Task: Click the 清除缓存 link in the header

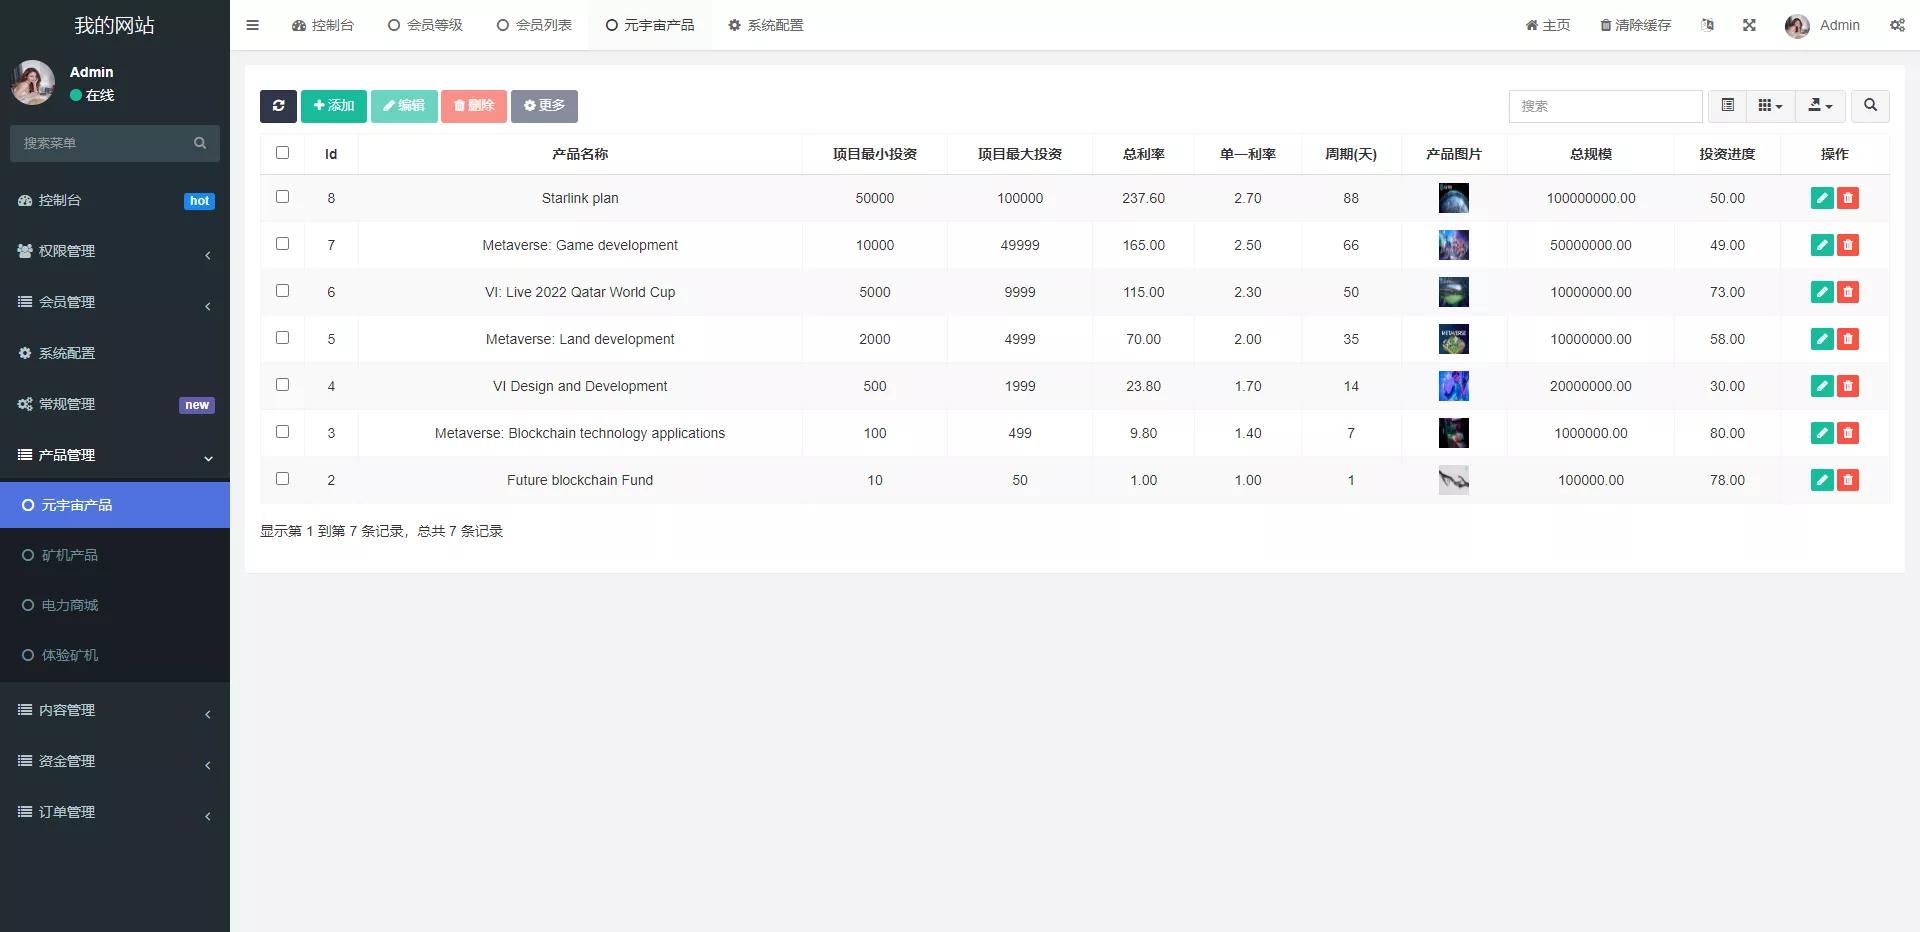Action: pos(1635,25)
